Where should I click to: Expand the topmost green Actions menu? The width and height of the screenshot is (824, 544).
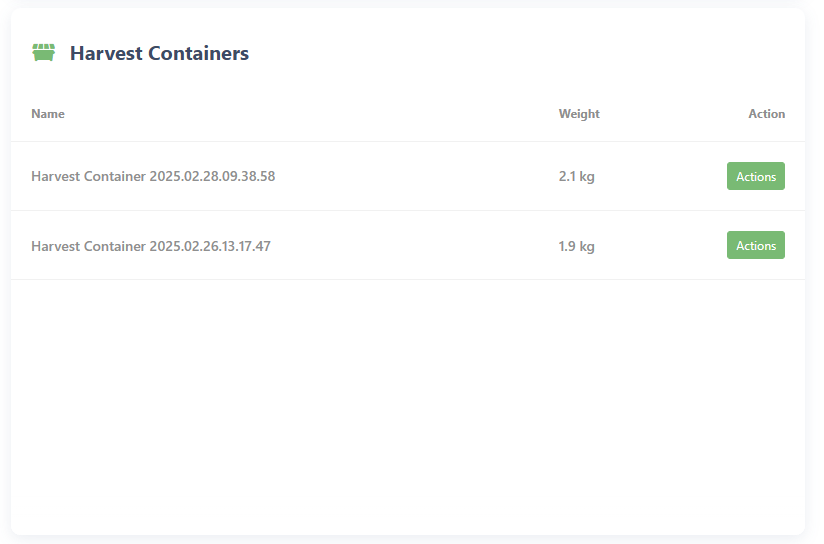pos(755,177)
